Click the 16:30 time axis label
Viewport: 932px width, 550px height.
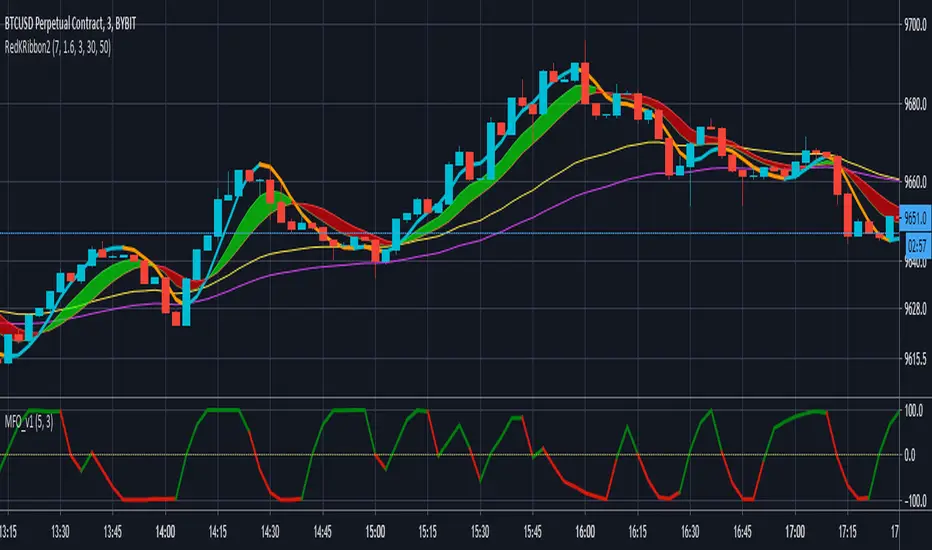[689, 532]
